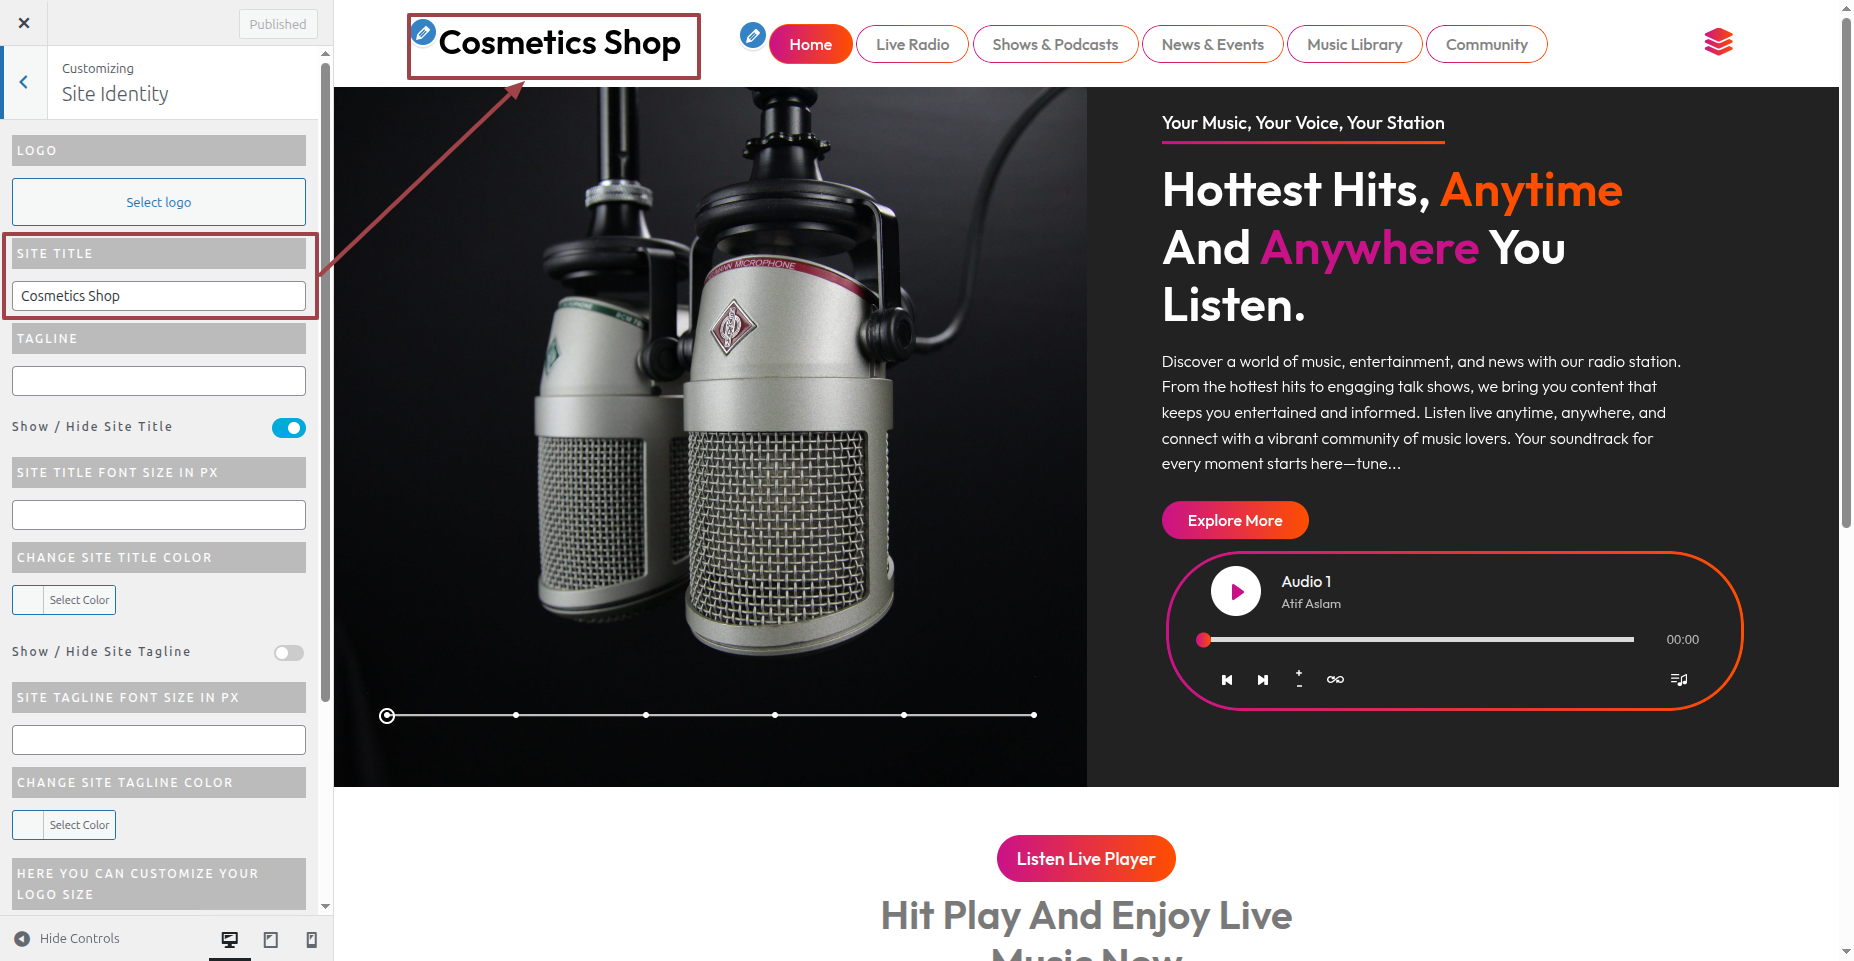Click the pencil edit icon beside site title
The width and height of the screenshot is (1854, 961).
coord(424,33)
